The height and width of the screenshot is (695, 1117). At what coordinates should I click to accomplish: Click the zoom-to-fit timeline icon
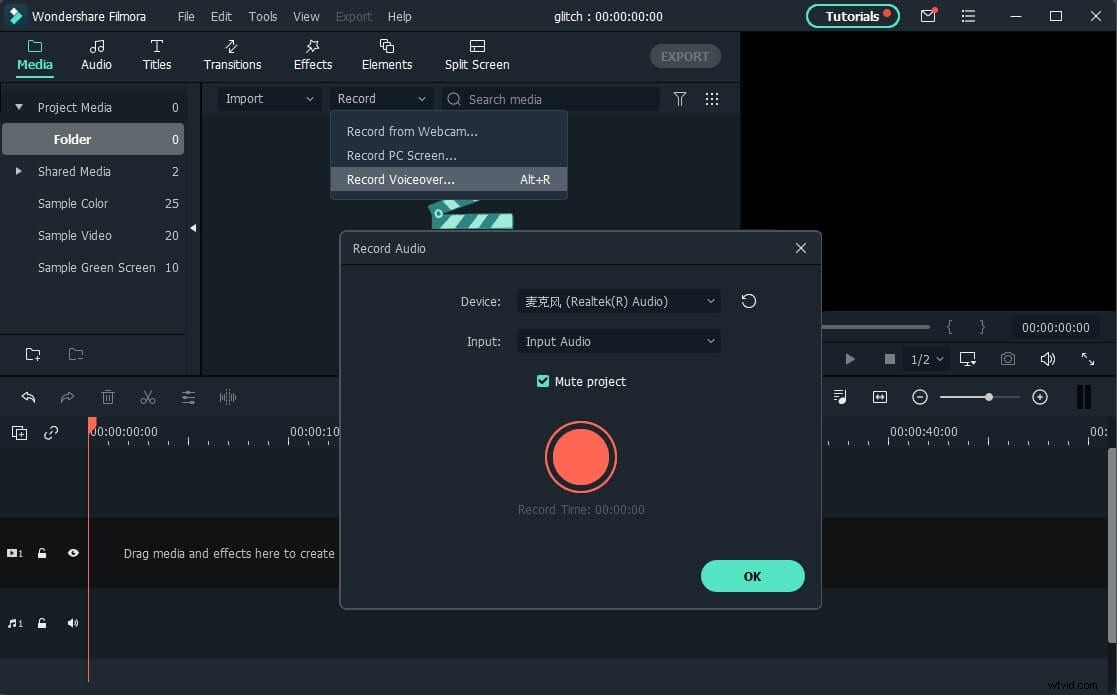pos(879,397)
